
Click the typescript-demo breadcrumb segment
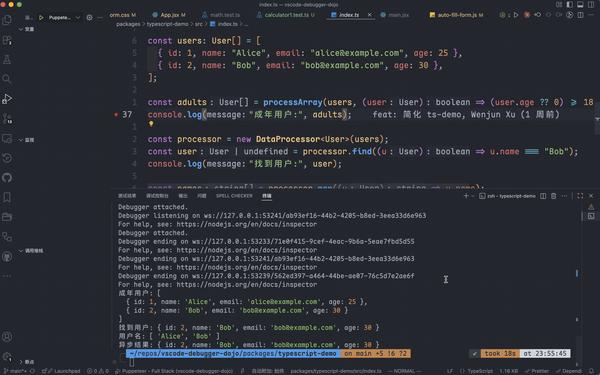click(x=168, y=24)
